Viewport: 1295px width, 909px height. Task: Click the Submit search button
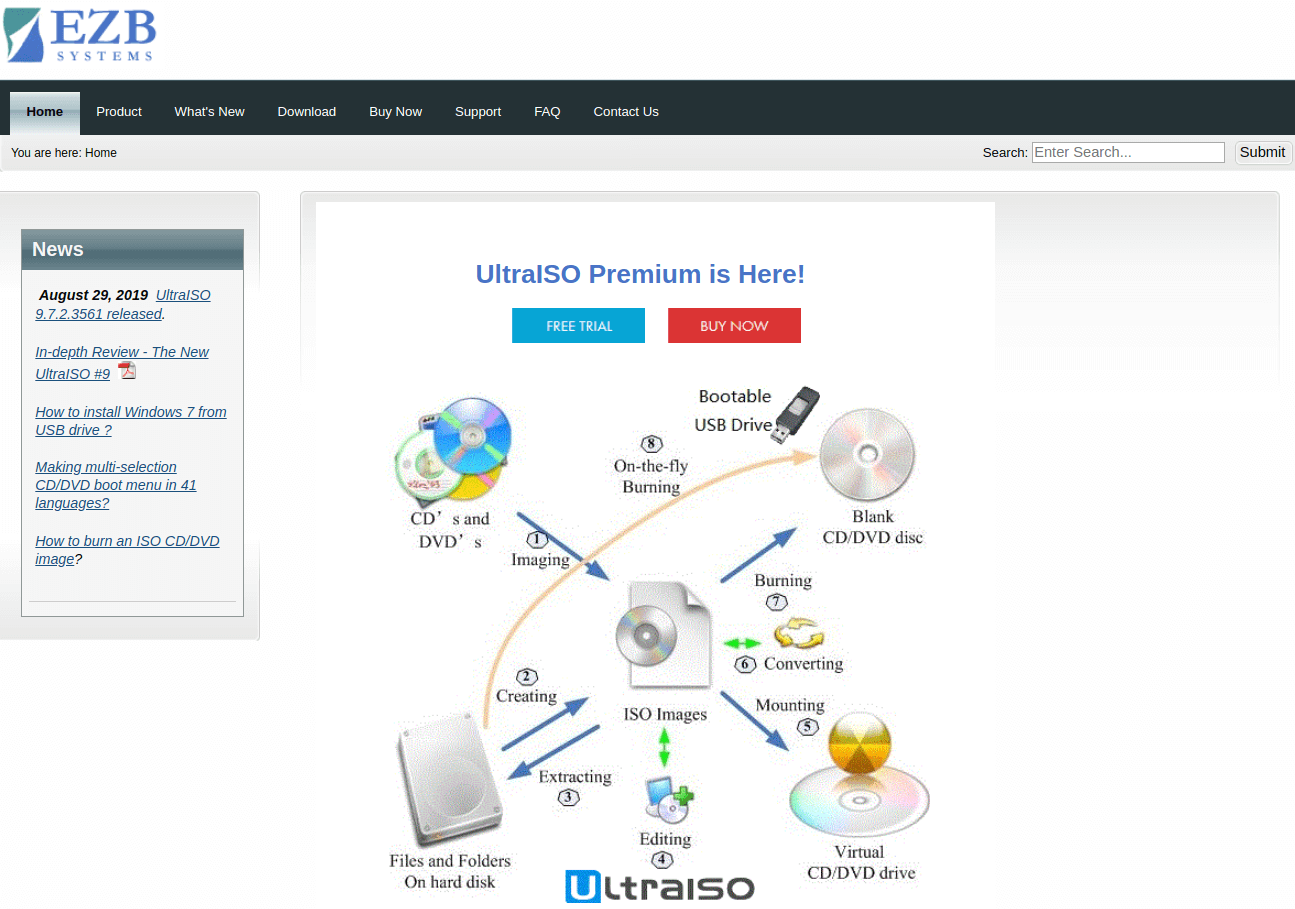1263,152
